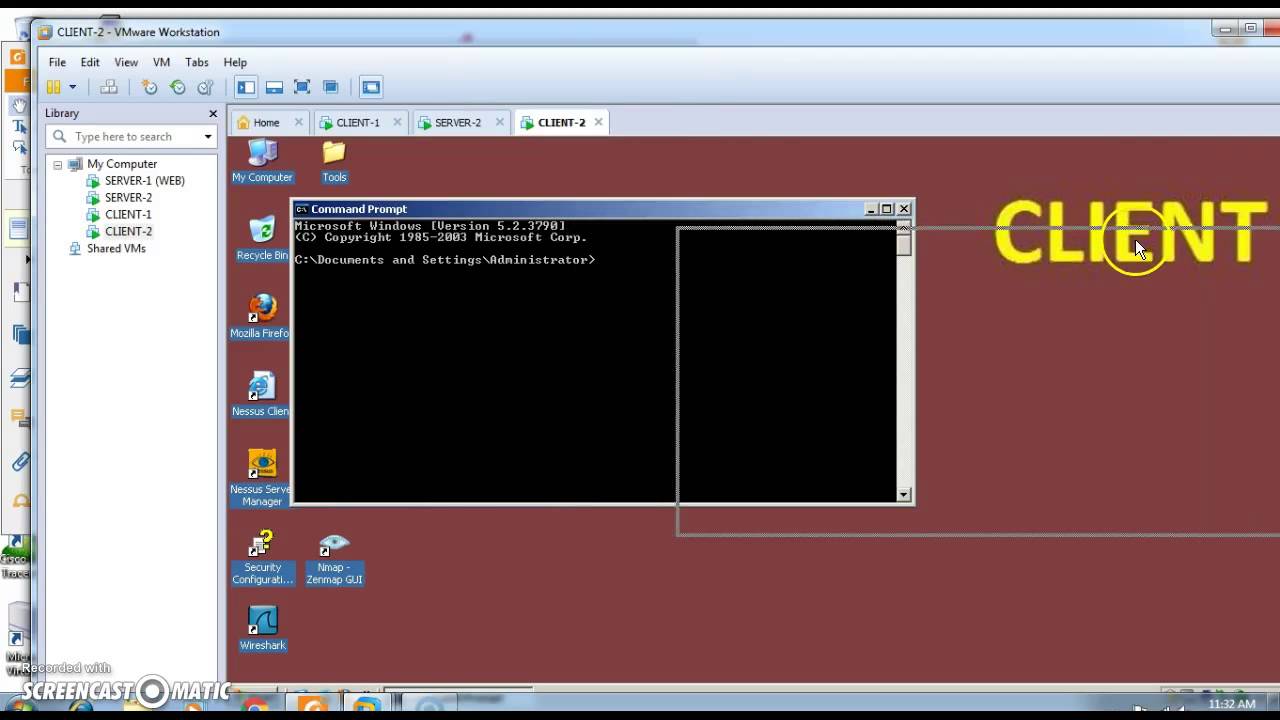Close the CLIENT-2 tab

pyautogui.click(x=599, y=122)
